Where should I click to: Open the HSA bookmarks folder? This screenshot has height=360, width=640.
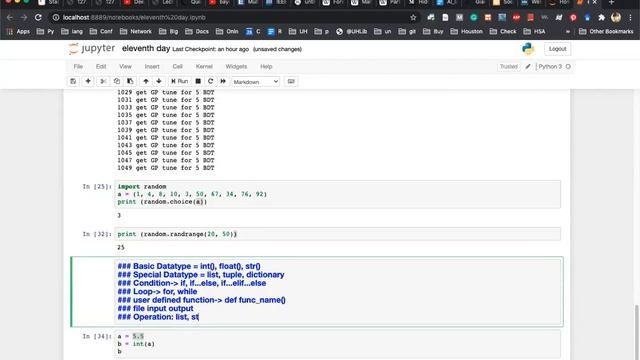[534, 31]
